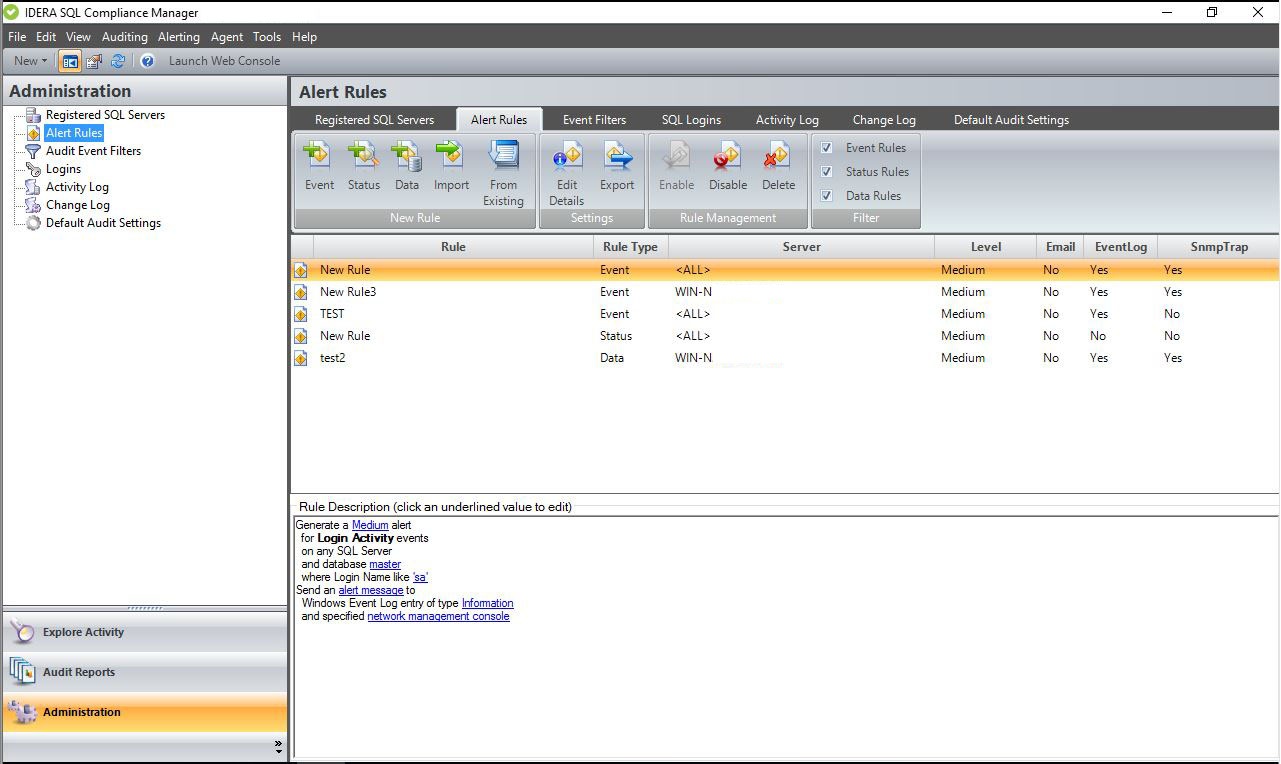
Task: Toggle the Data Rules filter checkbox
Action: pyautogui.click(x=827, y=196)
